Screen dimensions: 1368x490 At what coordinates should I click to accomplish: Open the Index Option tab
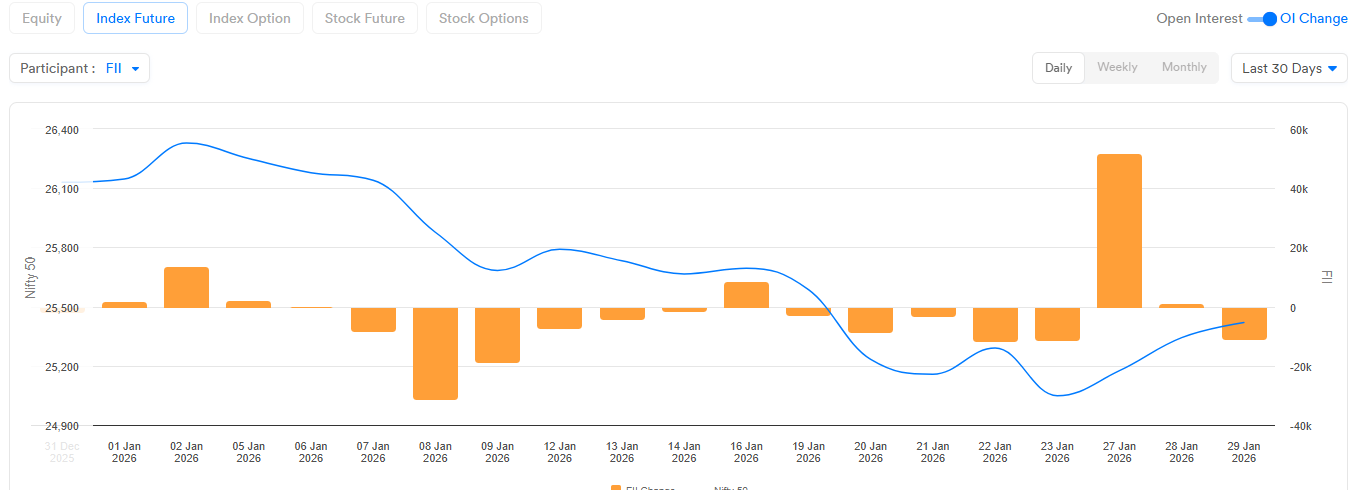pos(249,18)
